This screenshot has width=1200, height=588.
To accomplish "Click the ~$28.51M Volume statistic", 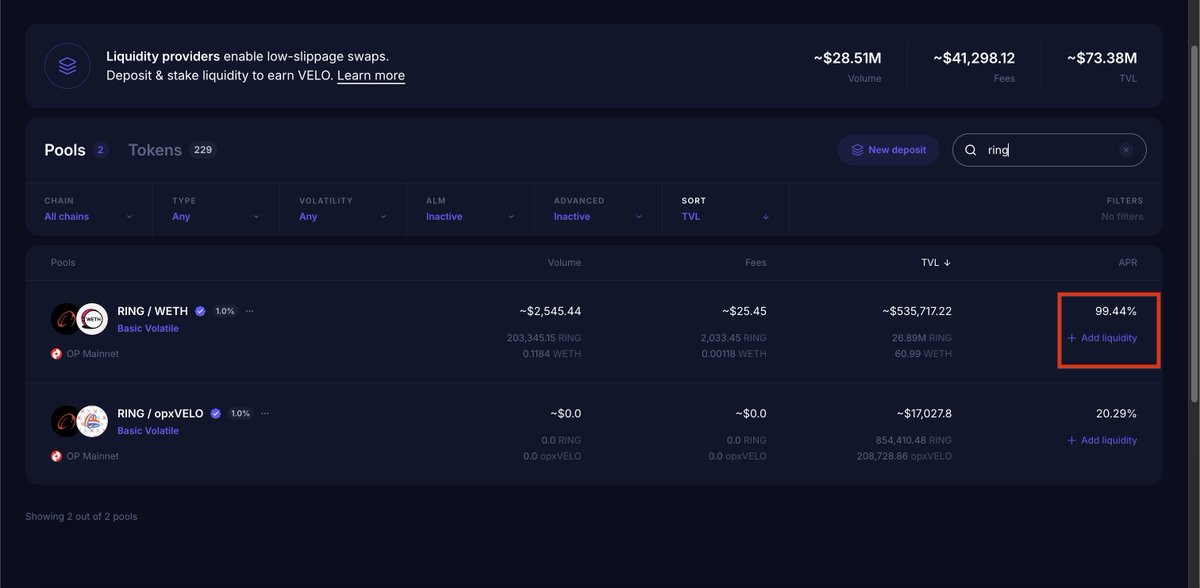I will tap(847, 66).
